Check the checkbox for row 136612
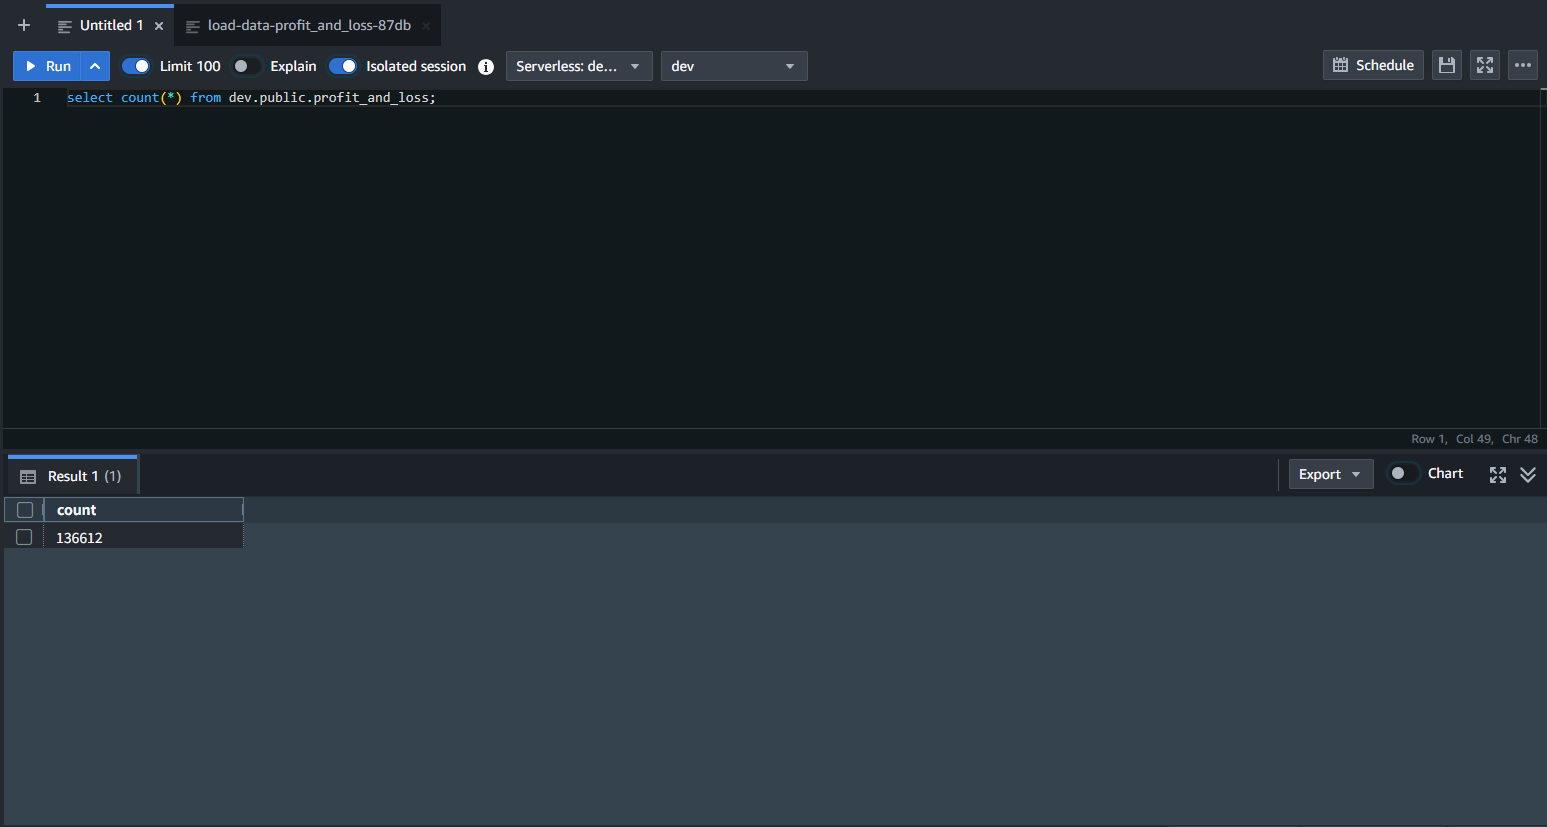Viewport: 1547px width, 827px height. click(24, 537)
